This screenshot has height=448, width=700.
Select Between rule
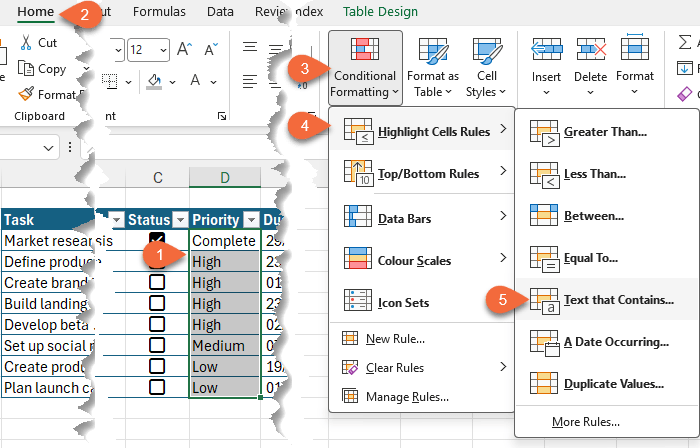607,216
